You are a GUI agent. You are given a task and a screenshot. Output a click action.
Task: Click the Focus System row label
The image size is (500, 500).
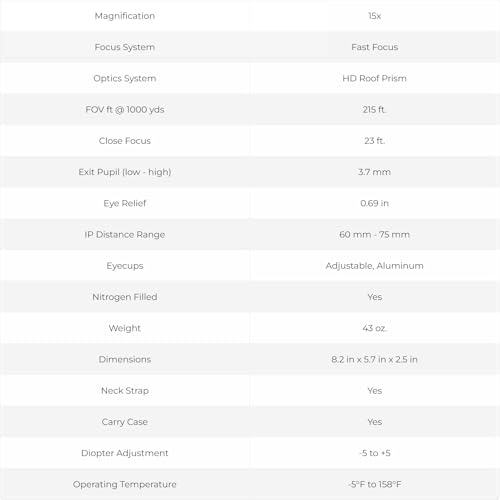[125, 47]
